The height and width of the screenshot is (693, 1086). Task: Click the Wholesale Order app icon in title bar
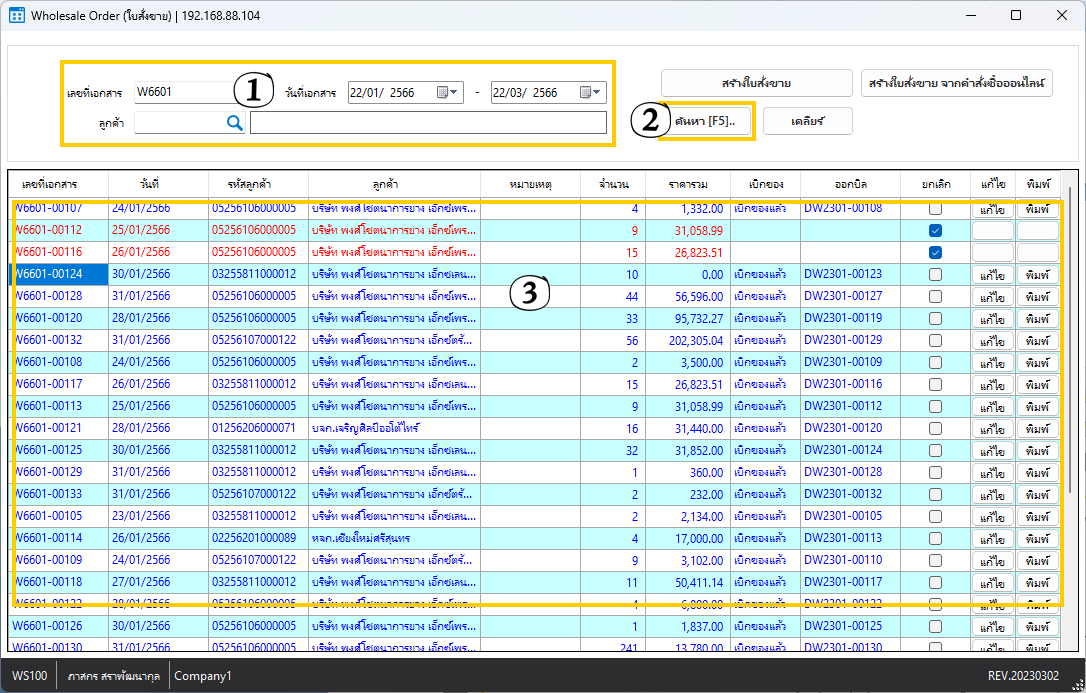[x=17, y=16]
